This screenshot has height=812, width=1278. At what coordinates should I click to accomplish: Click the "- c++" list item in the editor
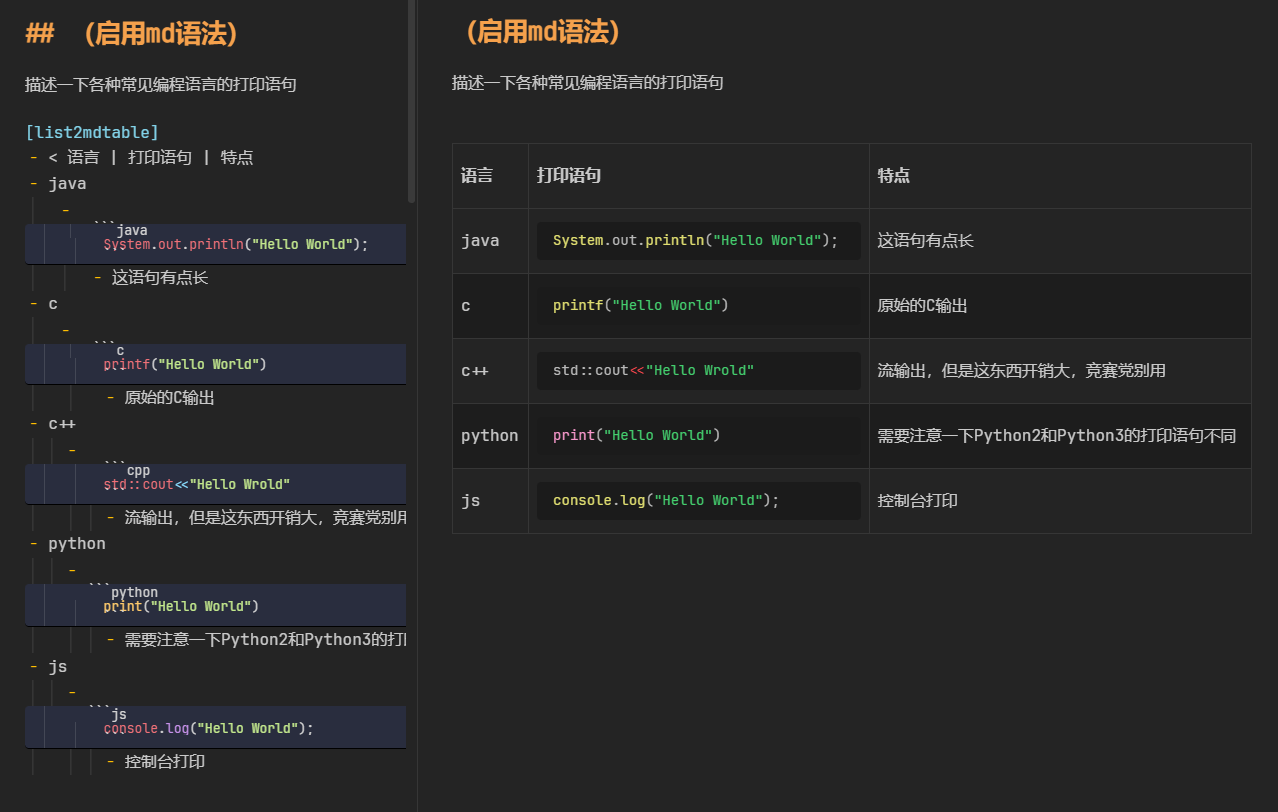53,423
